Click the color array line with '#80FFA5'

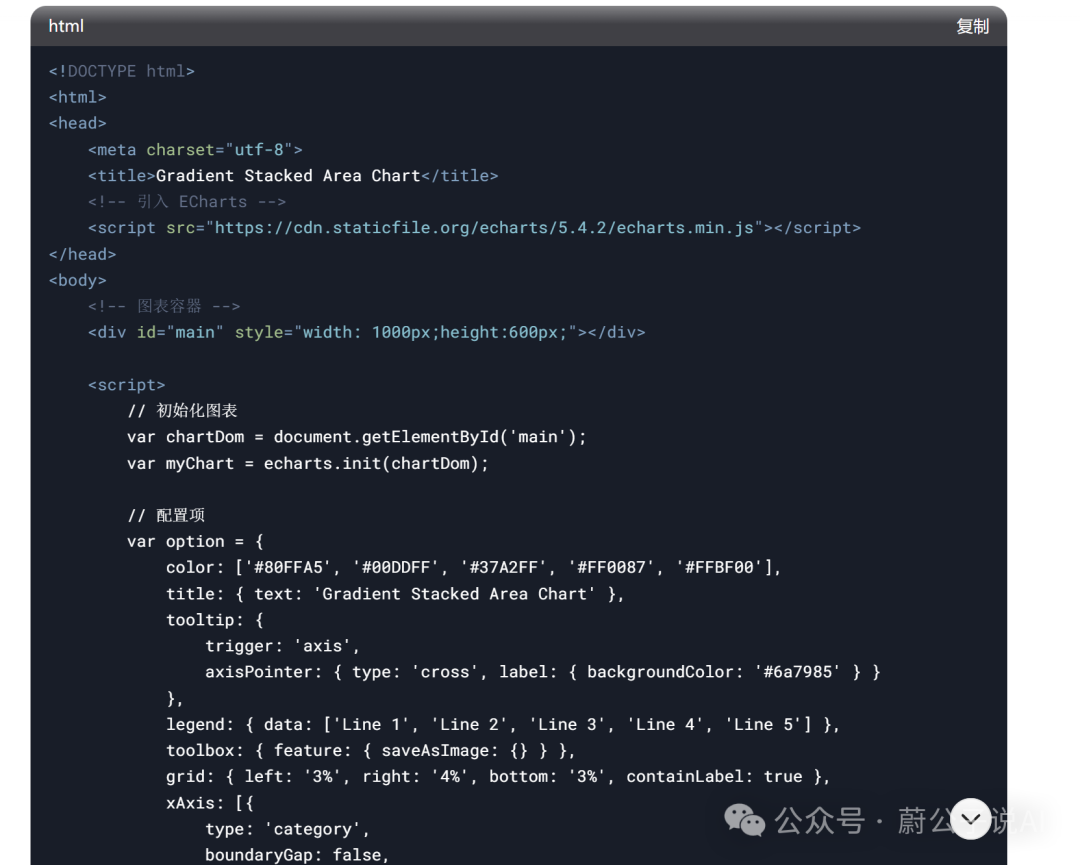474,567
